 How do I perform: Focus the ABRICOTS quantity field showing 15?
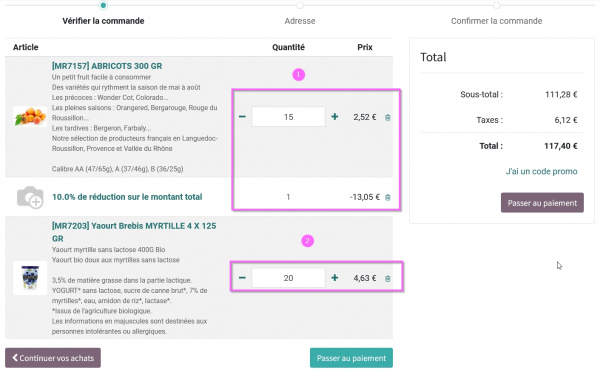[x=289, y=117]
